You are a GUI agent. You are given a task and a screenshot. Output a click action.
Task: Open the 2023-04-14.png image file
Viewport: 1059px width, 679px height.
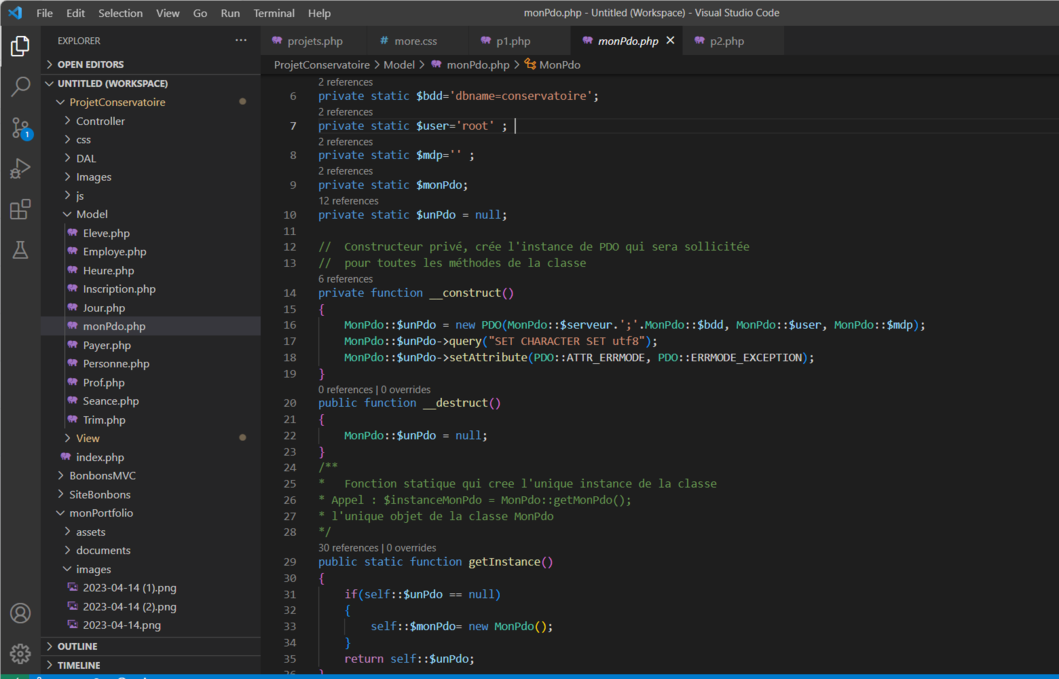pyautogui.click(x=121, y=625)
